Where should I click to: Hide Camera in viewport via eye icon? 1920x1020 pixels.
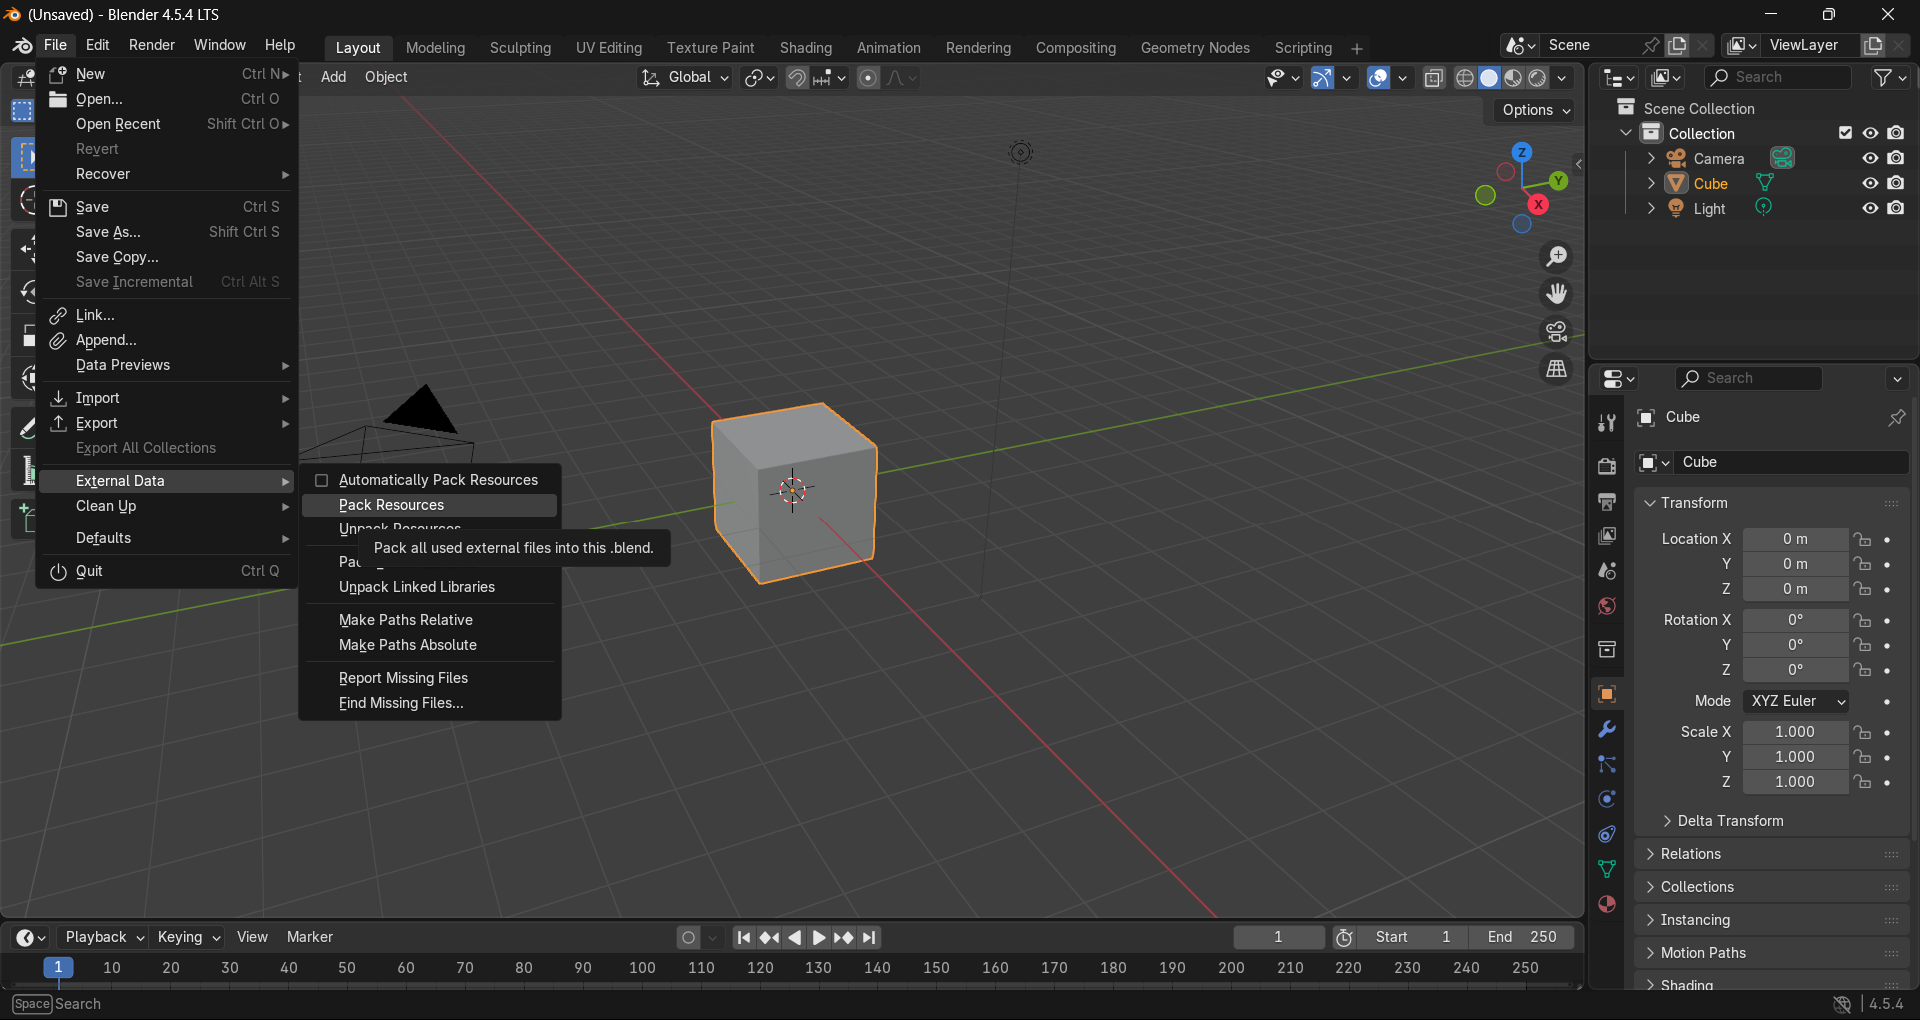tap(1870, 158)
